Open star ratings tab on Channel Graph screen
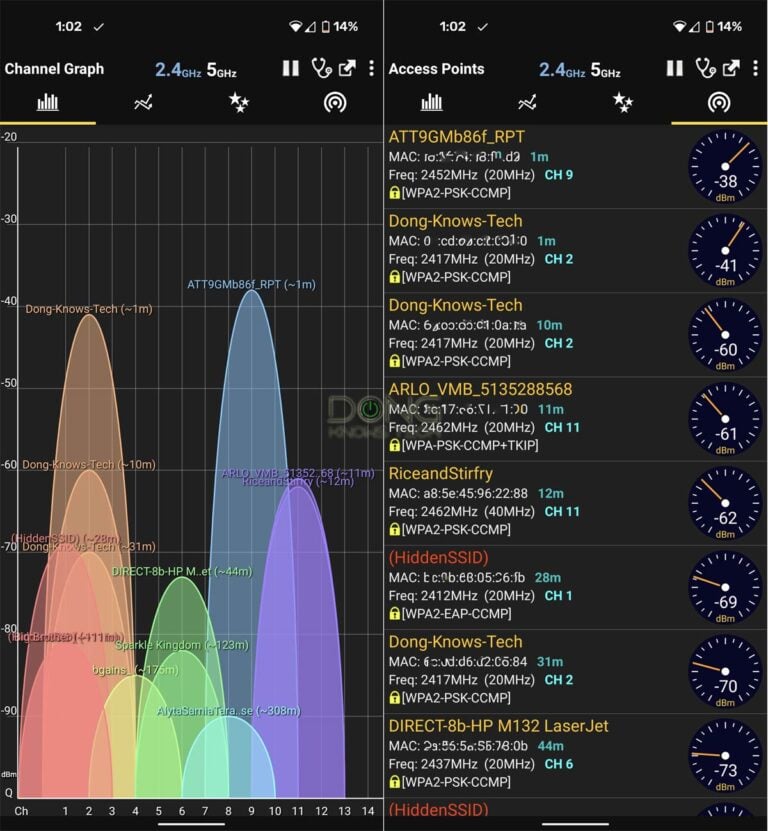The image size is (768, 831). [x=238, y=102]
